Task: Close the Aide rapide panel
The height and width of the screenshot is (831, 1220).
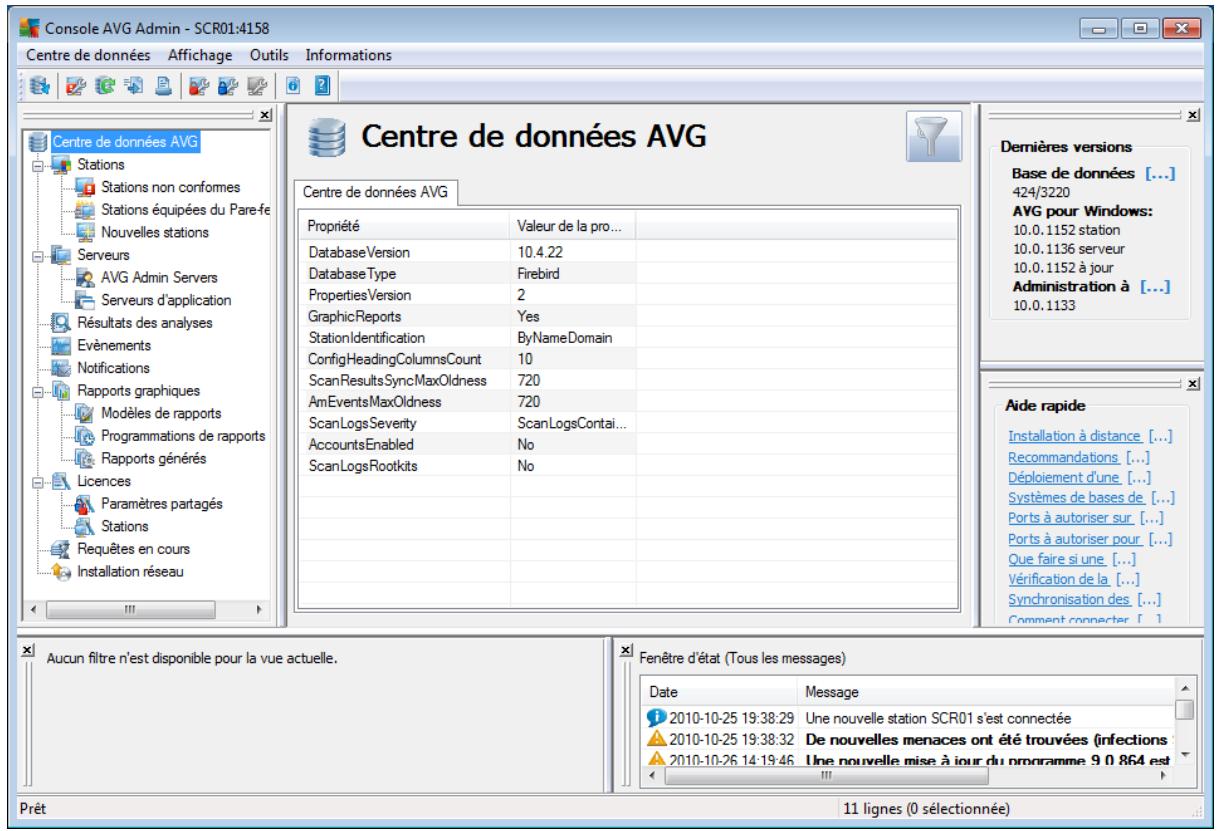Action: [x=1195, y=384]
